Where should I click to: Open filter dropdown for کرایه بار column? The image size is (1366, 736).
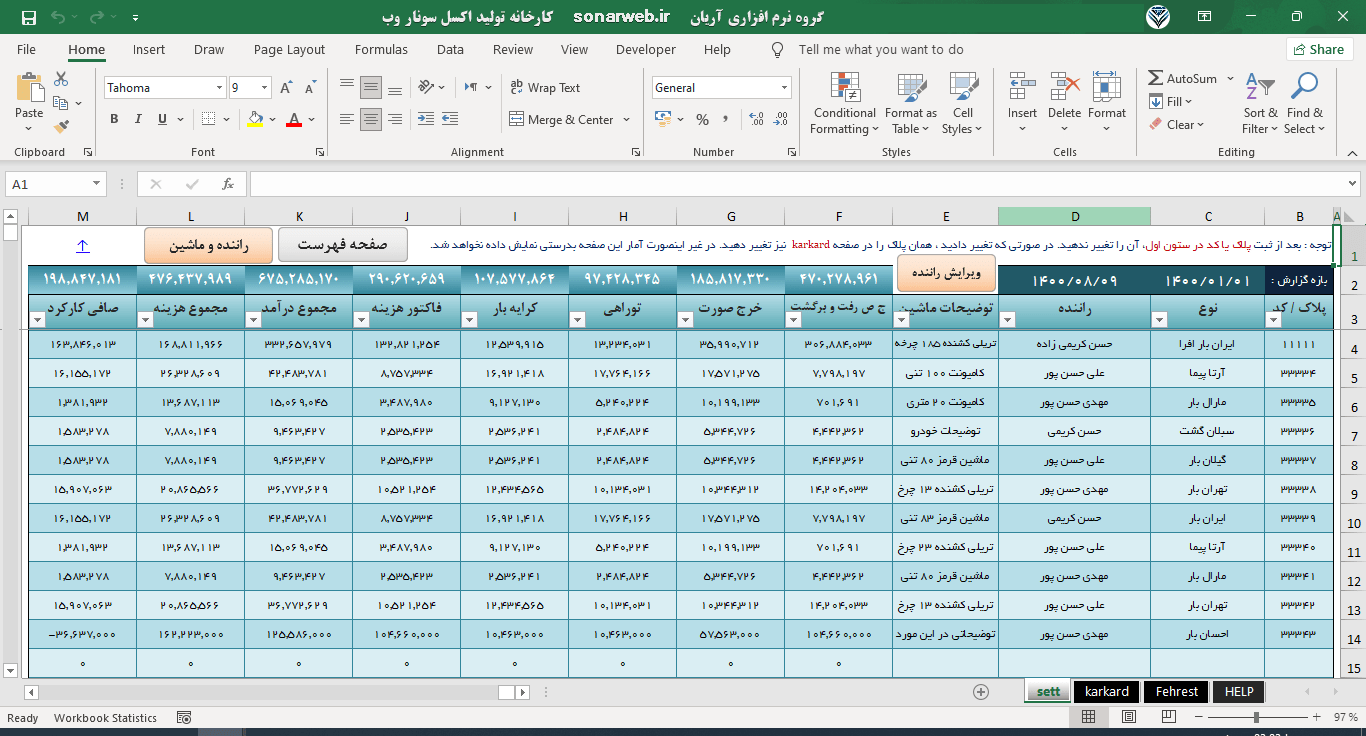470,320
